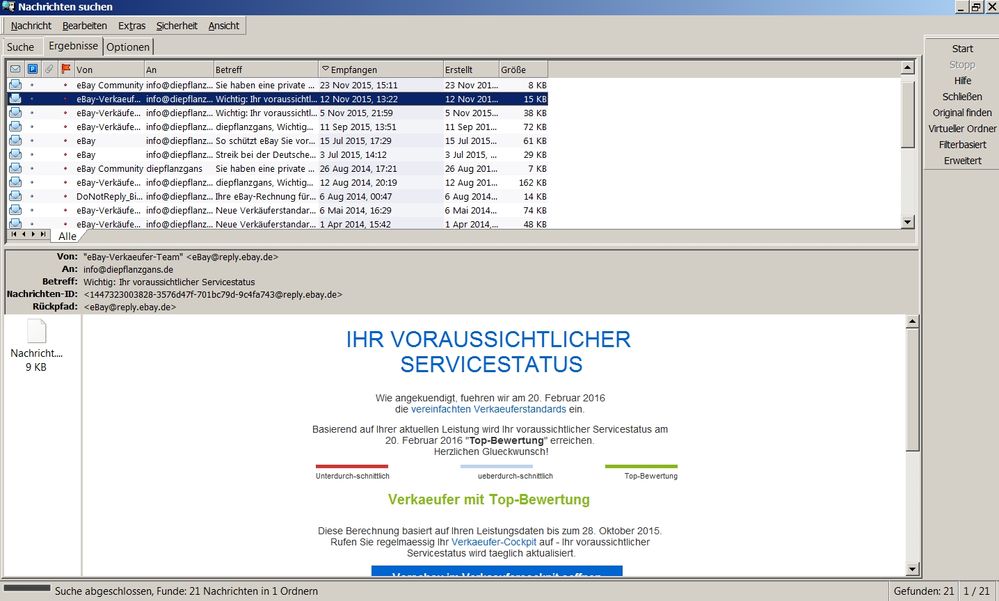The image size is (999, 601).
Task: Open the Nachricht attachment file icon
Action: [x=36, y=333]
